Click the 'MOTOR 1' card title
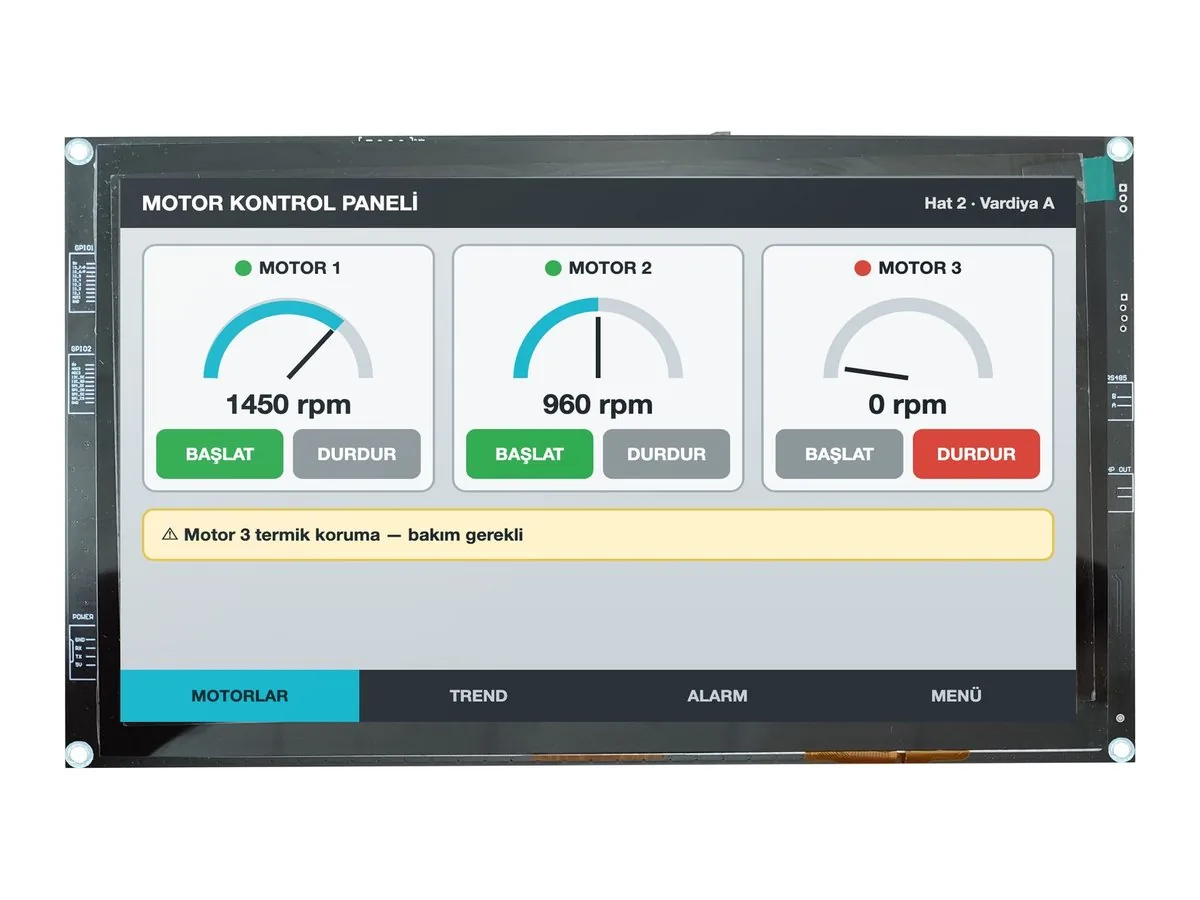This screenshot has width=1200, height=900. (x=300, y=268)
